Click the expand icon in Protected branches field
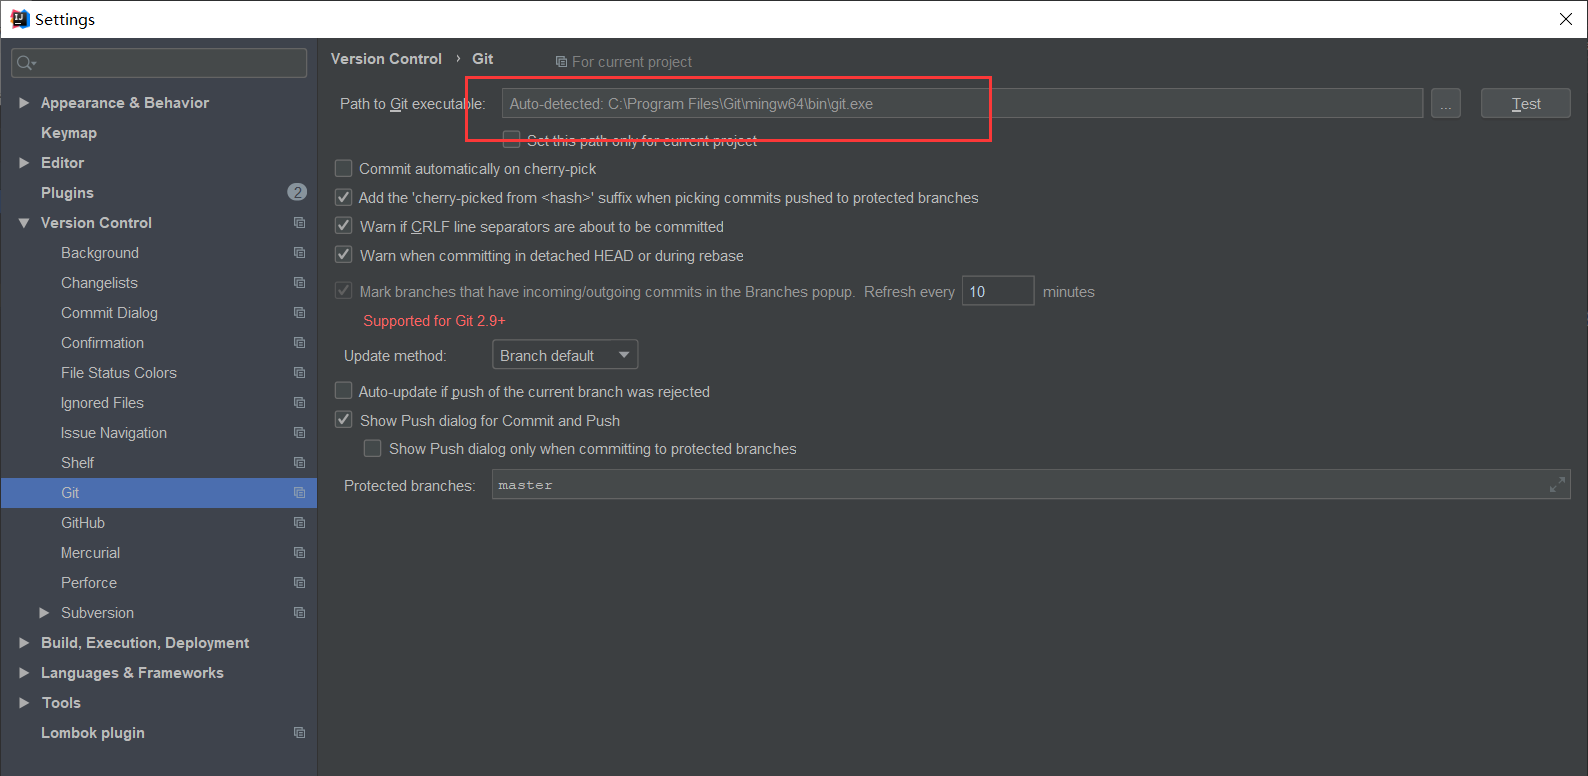This screenshot has height=776, width=1588. [1557, 485]
